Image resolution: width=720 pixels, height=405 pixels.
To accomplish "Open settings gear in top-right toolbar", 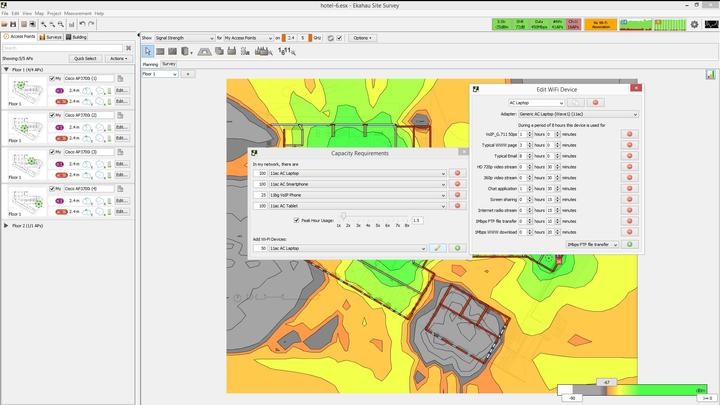I will (694, 24).
